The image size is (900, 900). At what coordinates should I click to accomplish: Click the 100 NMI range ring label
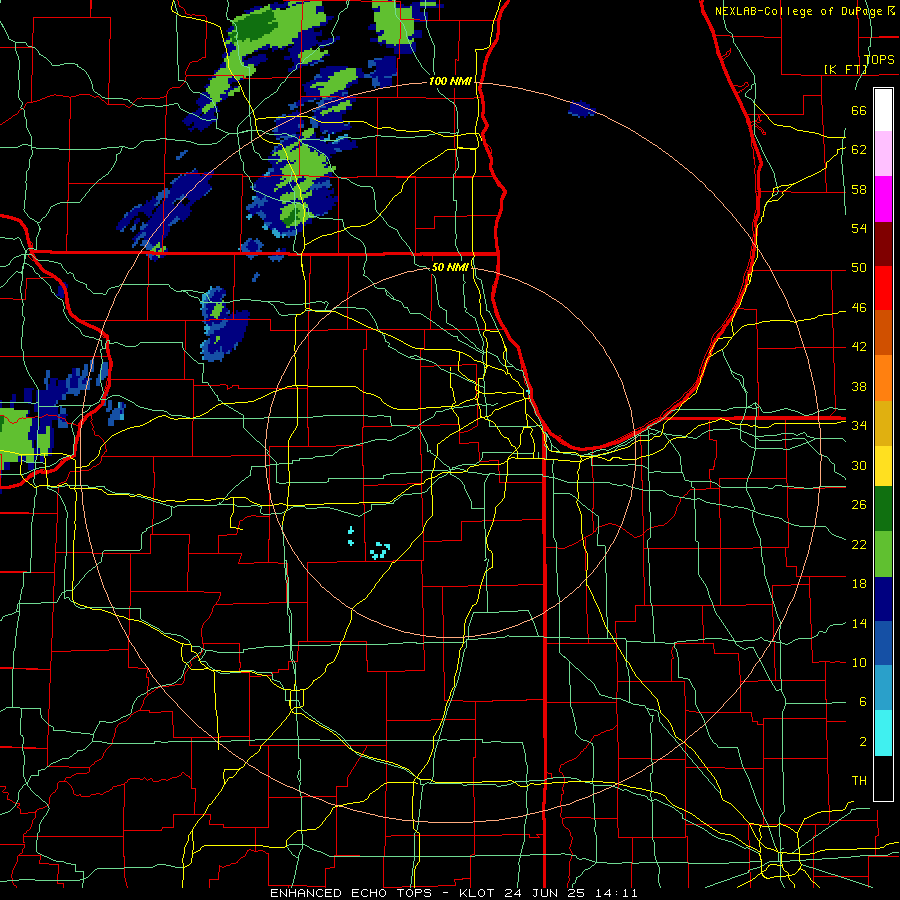tap(450, 82)
